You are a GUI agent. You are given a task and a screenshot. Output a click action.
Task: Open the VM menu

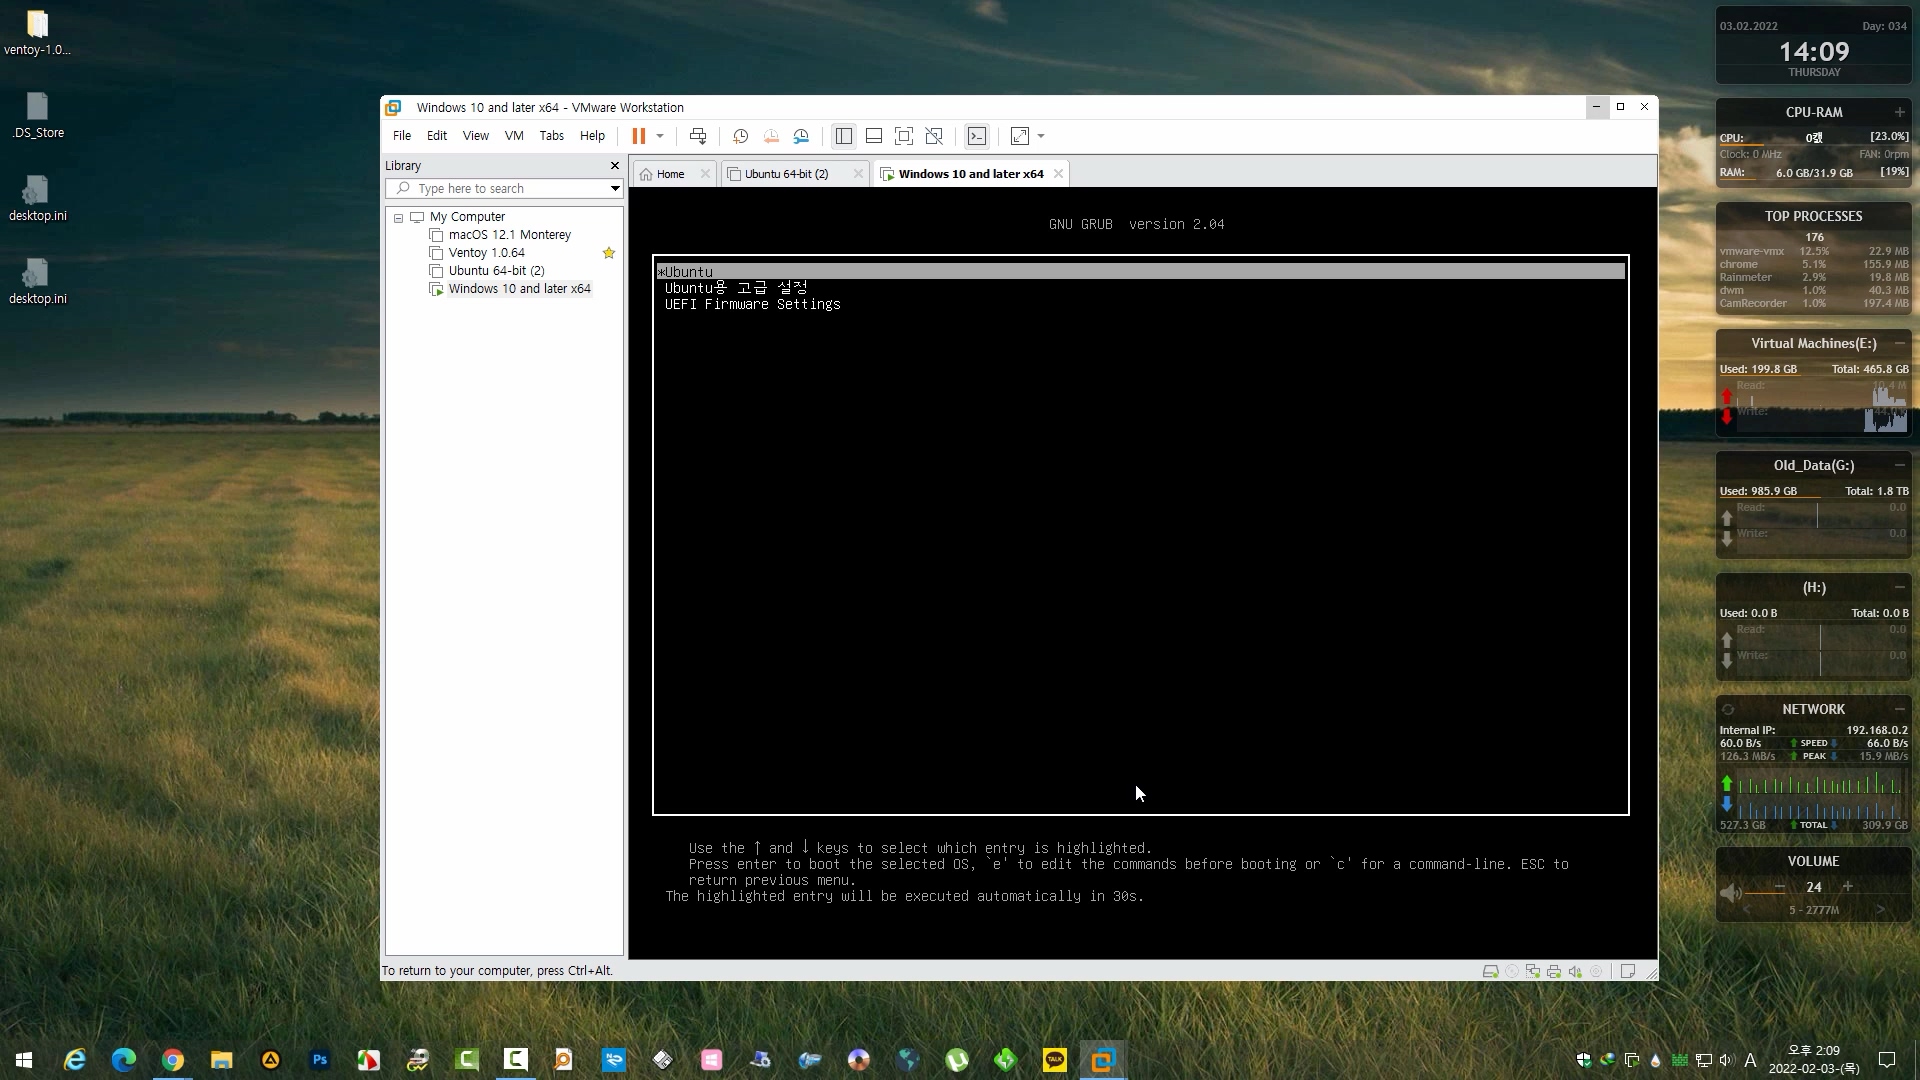[x=514, y=136]
